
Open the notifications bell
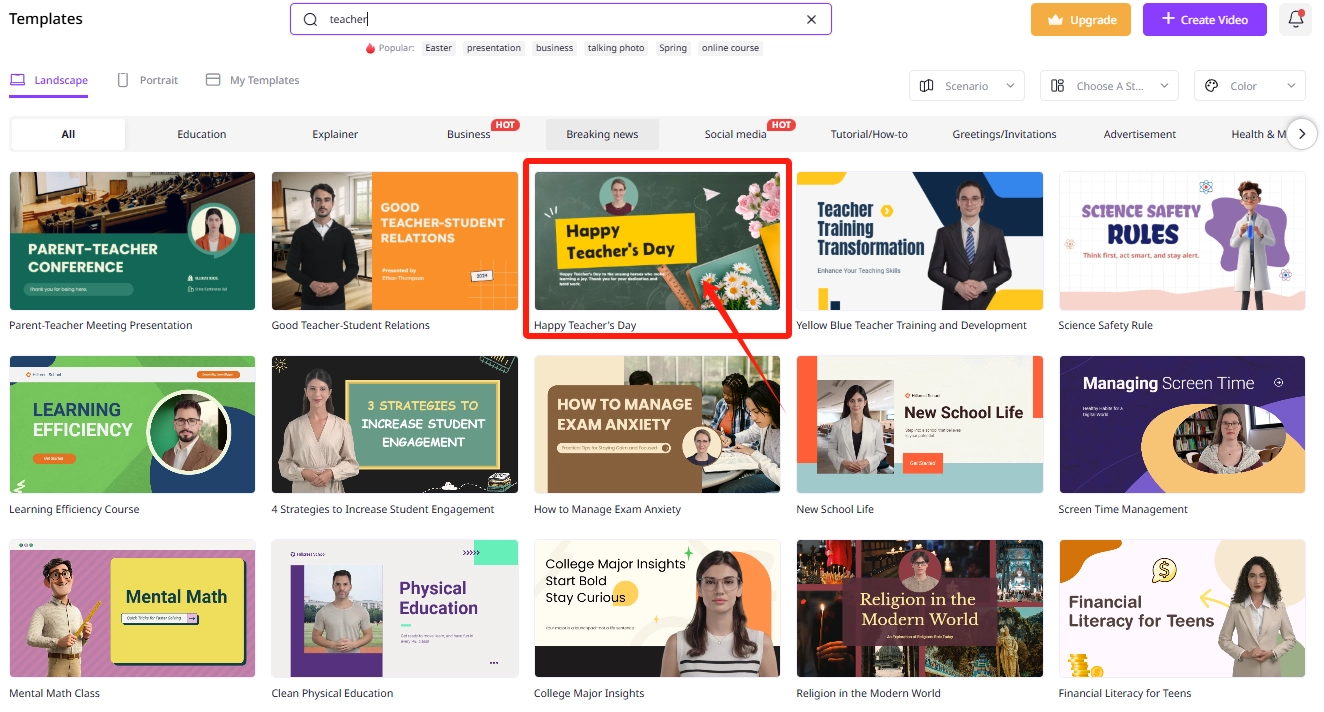[x=1295, y=20]
